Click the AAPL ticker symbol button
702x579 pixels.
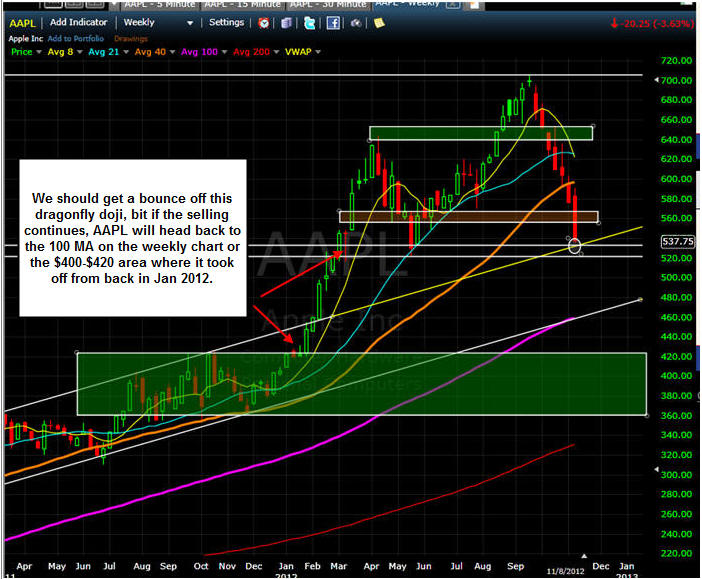tap(22, 23)
